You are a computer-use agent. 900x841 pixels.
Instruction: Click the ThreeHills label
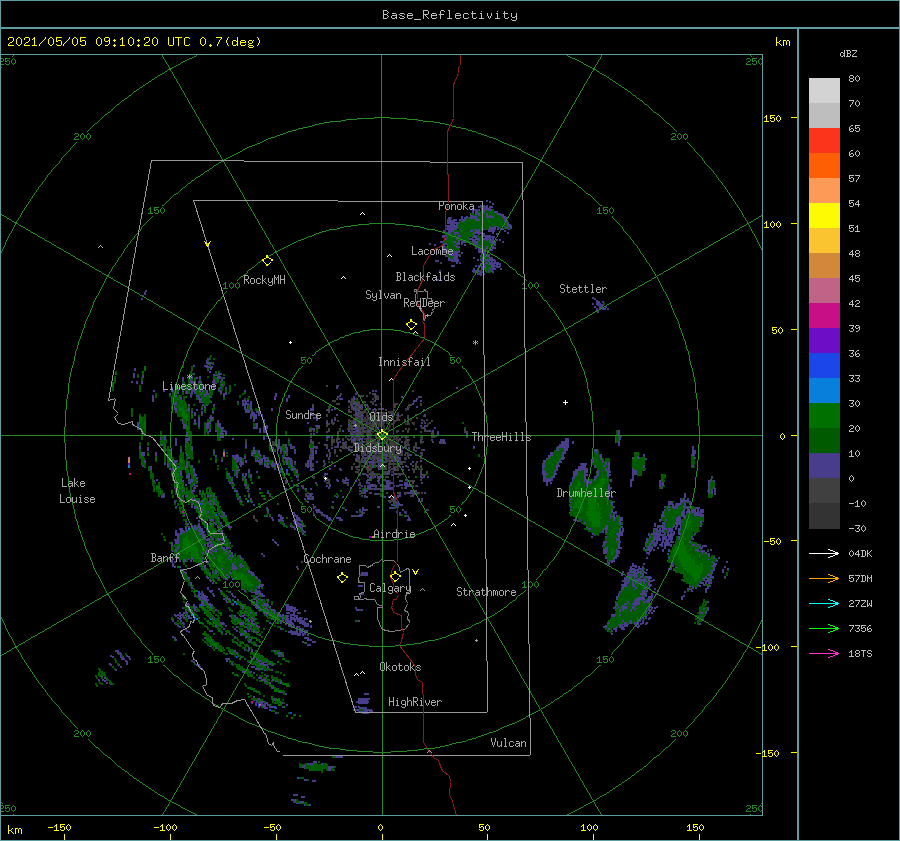pyautogui.click(x=502, y=437)
